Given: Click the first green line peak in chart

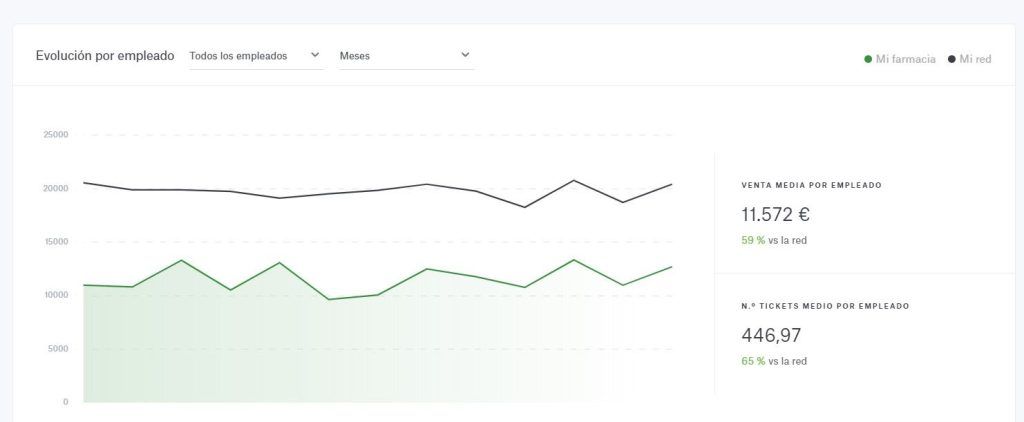Looking at the screenshot, I should (x=182, y=260).
